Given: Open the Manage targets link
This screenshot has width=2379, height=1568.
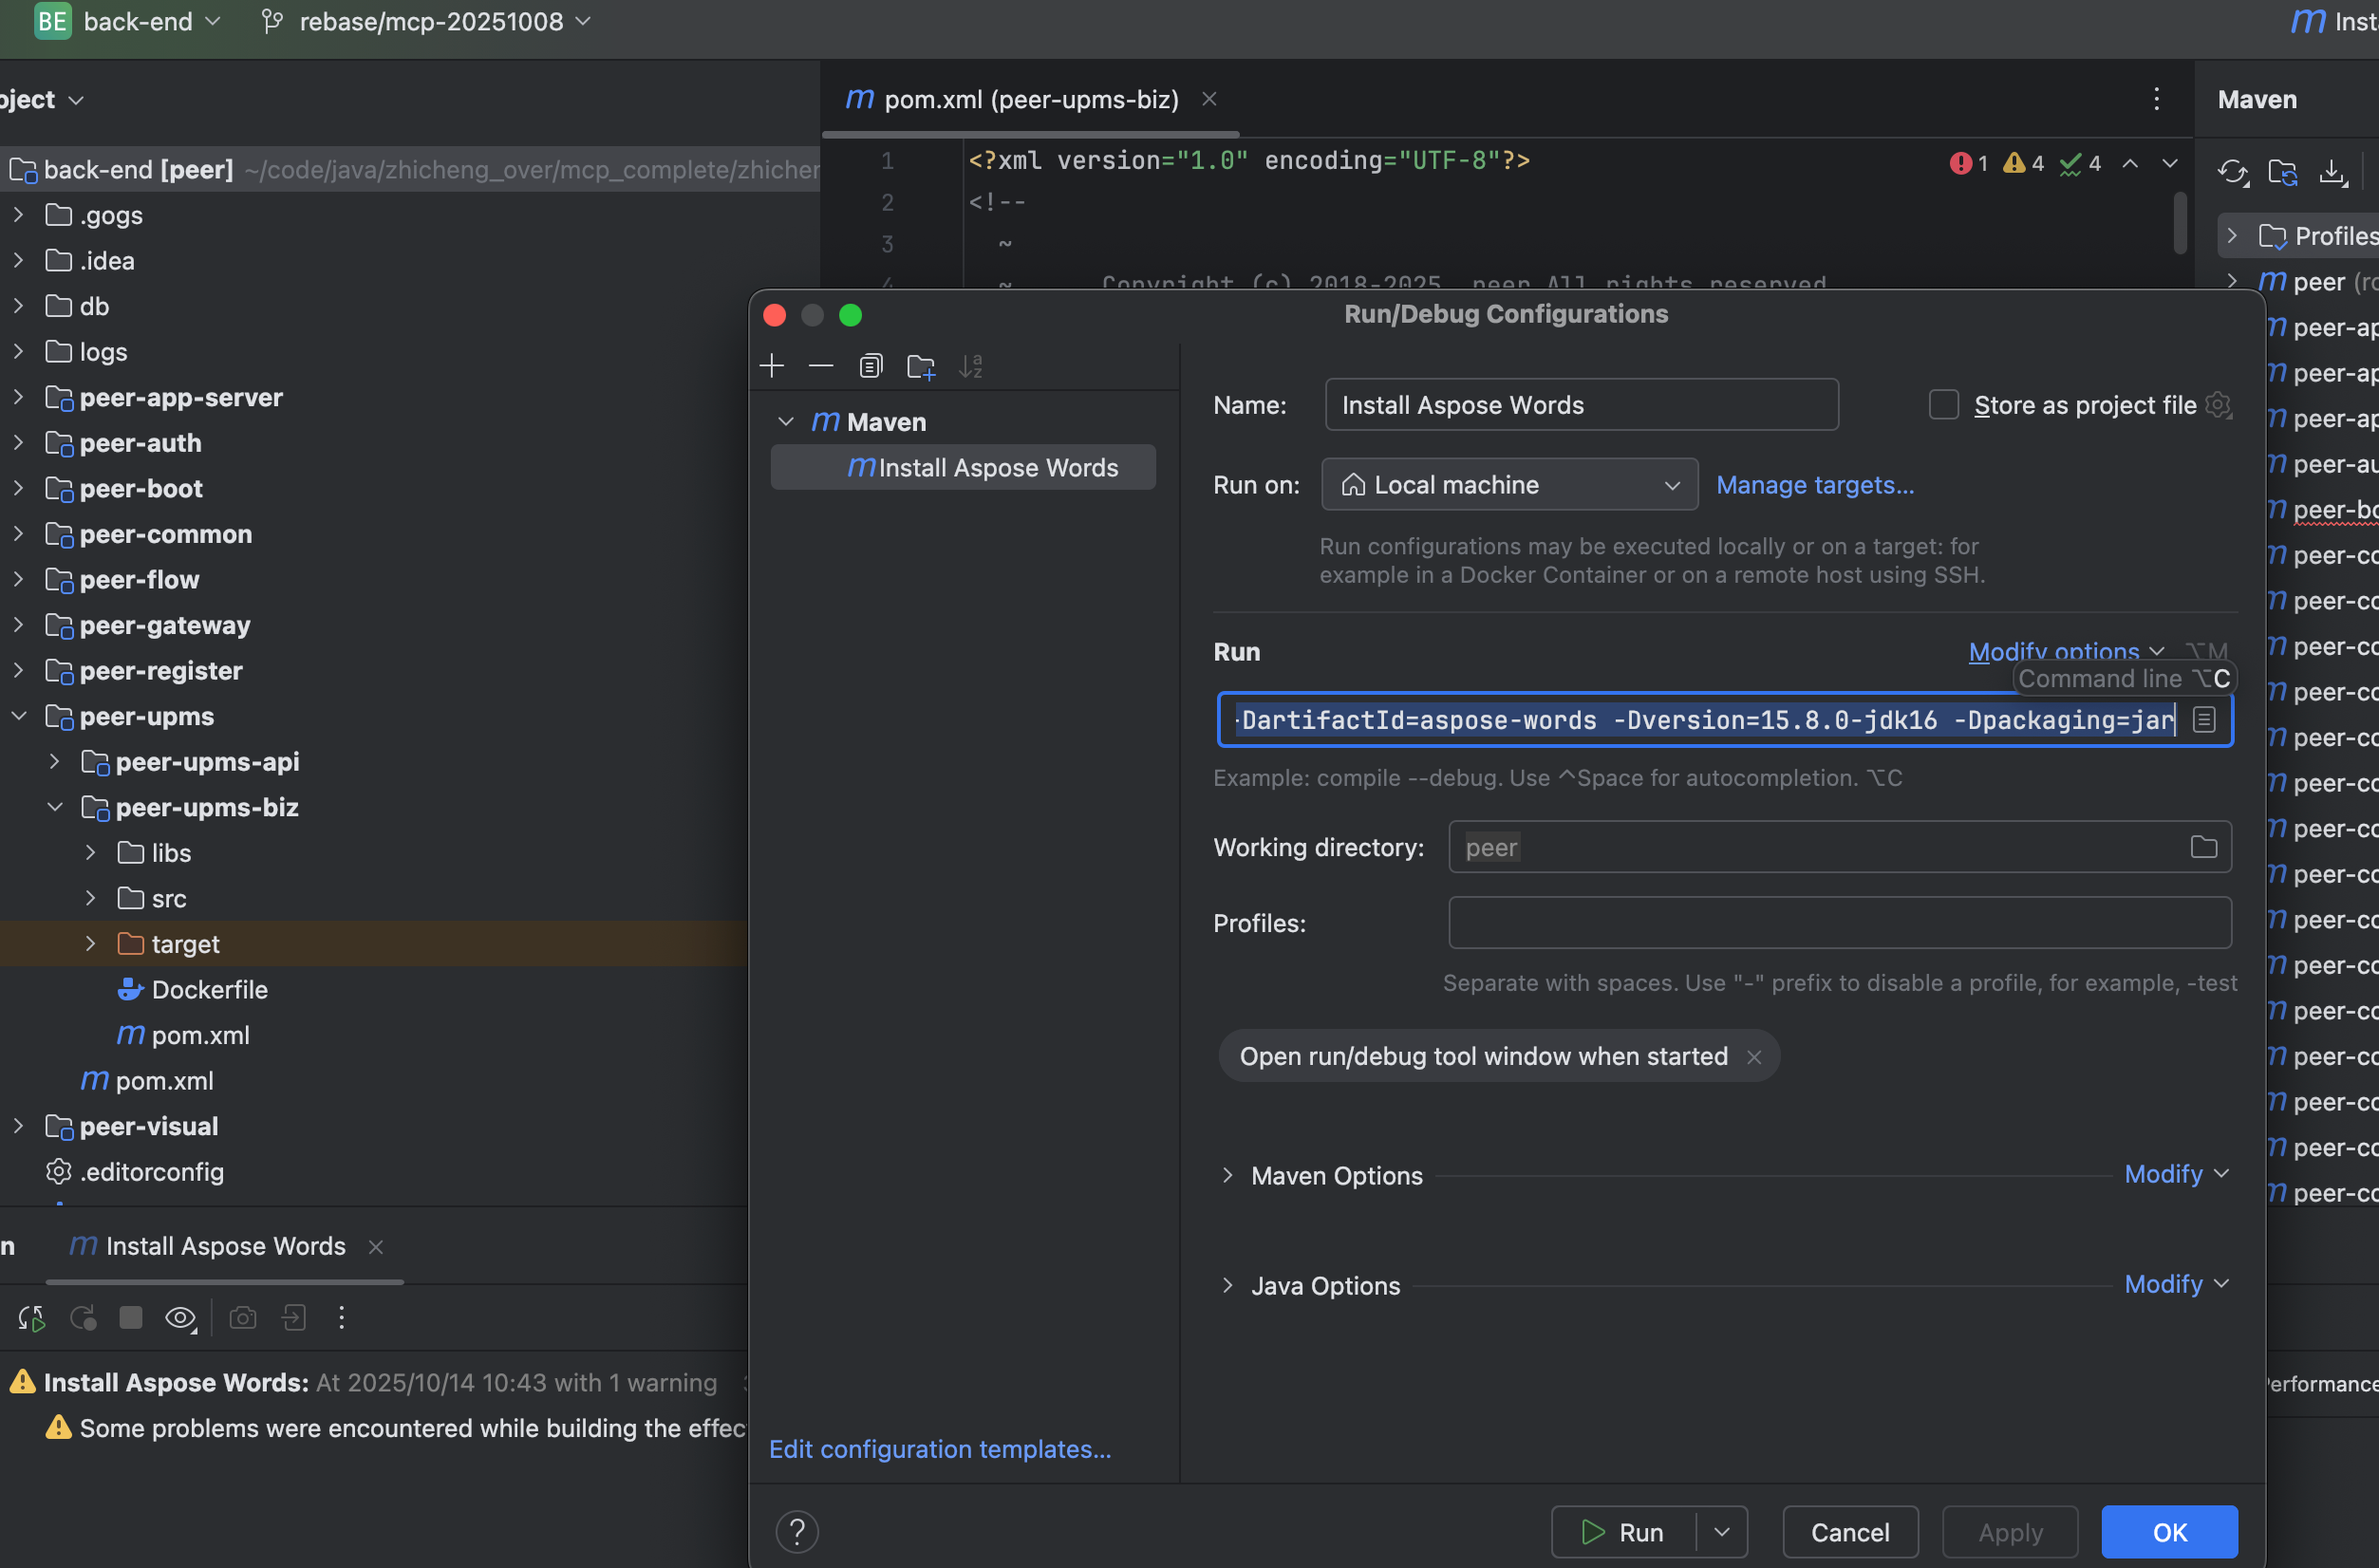Looking at the screenshot, I should pos(1814,485).
